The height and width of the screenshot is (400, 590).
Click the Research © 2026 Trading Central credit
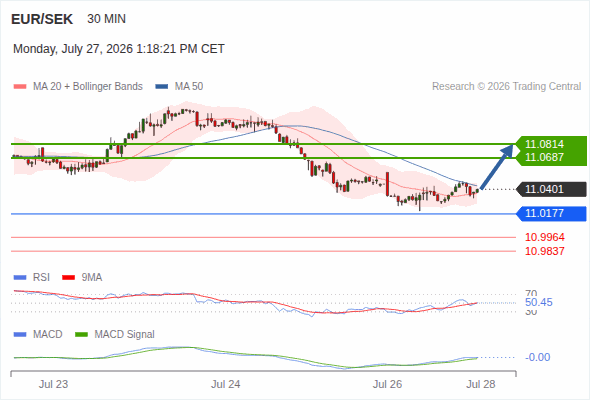(x=506, y=87)
